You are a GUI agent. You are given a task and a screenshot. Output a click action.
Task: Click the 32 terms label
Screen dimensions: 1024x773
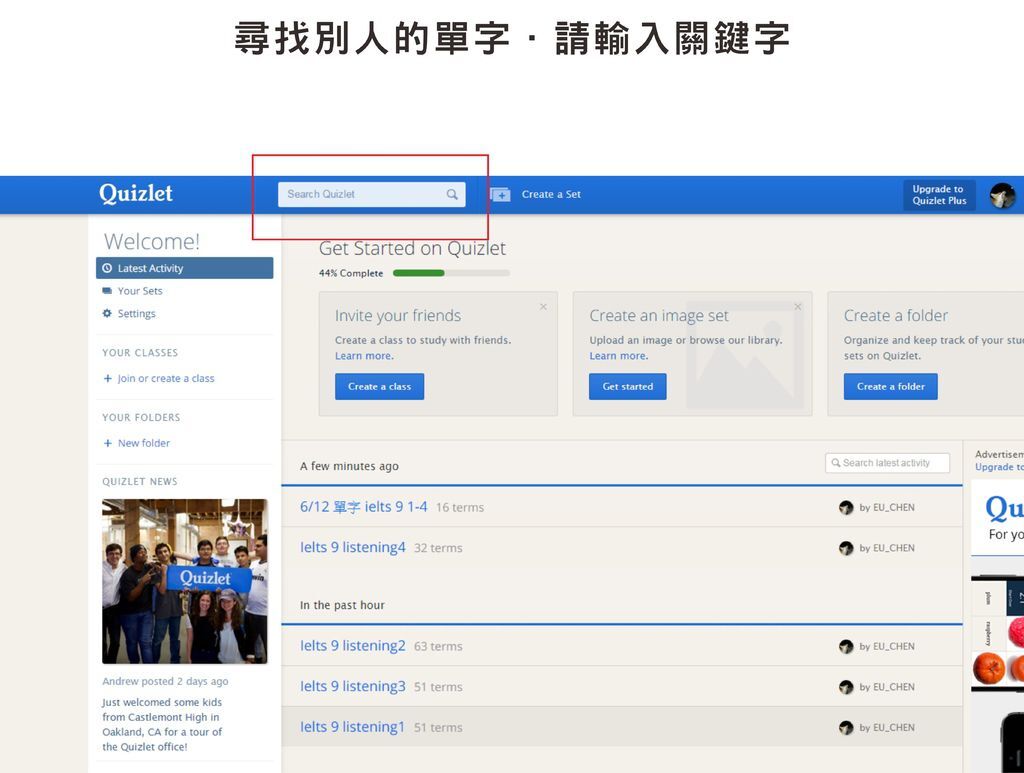(438, 548)
